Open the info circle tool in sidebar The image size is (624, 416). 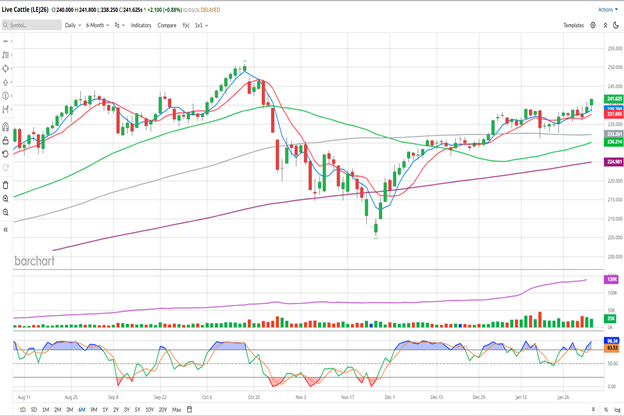point(6,96)
